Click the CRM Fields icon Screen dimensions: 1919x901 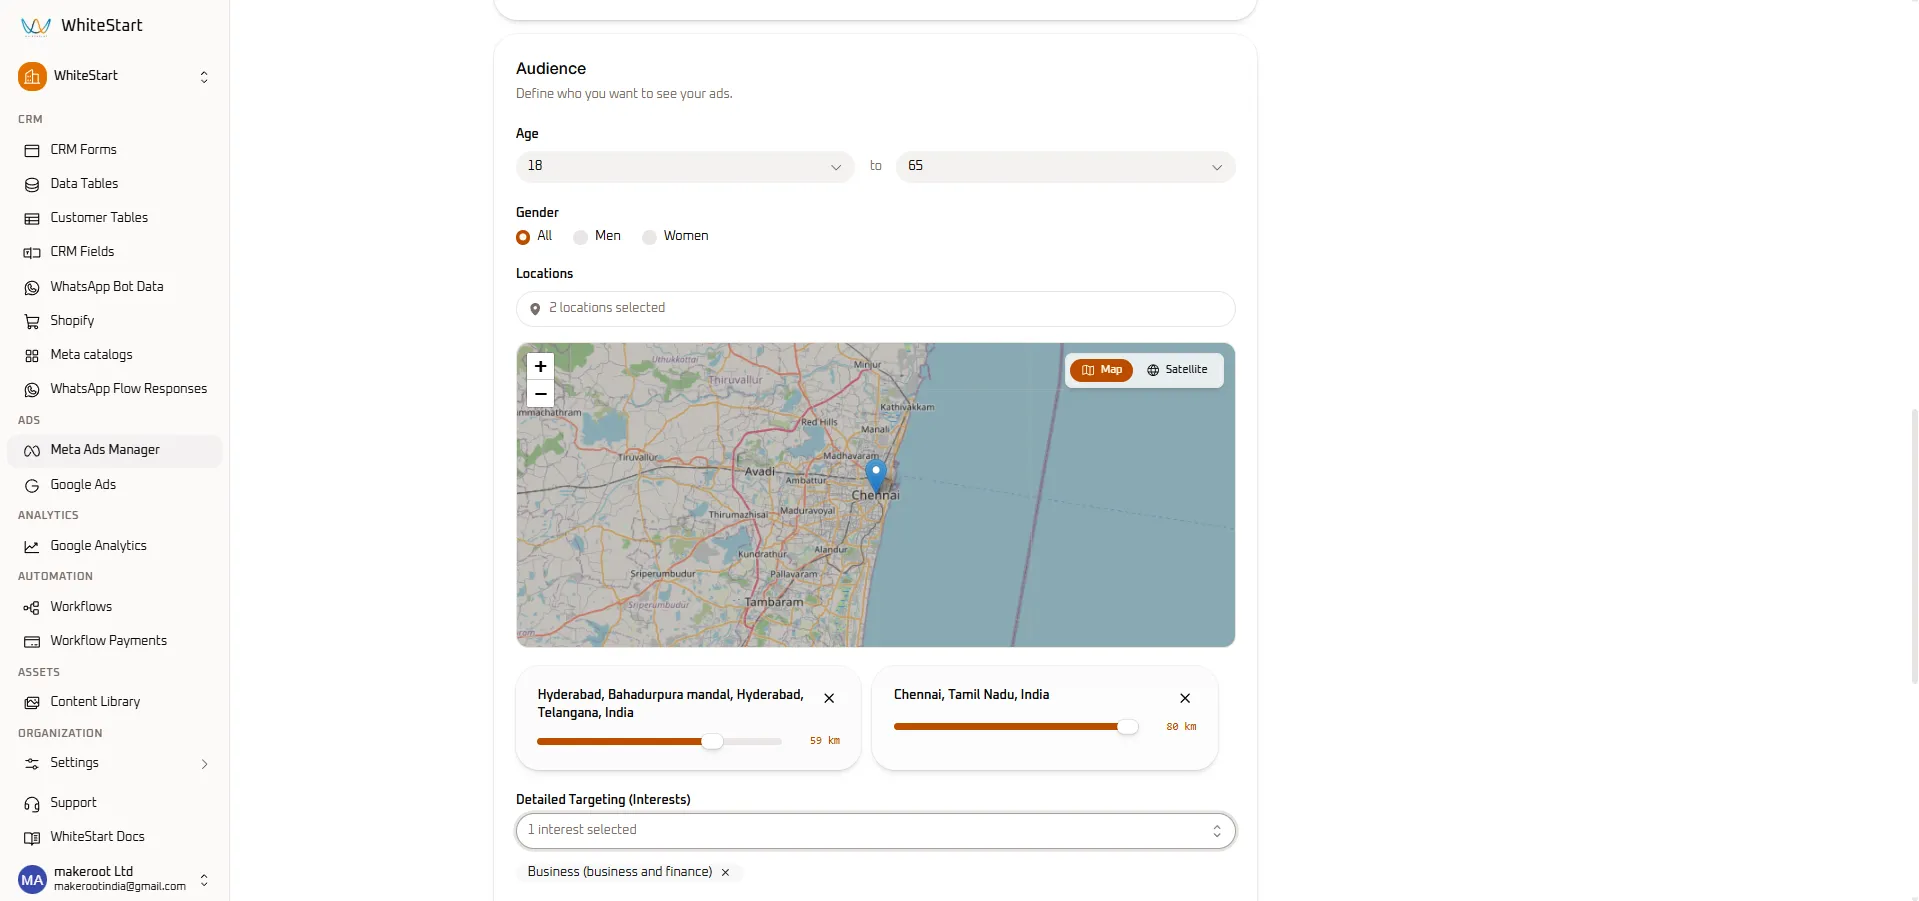[x=32, y=252]
